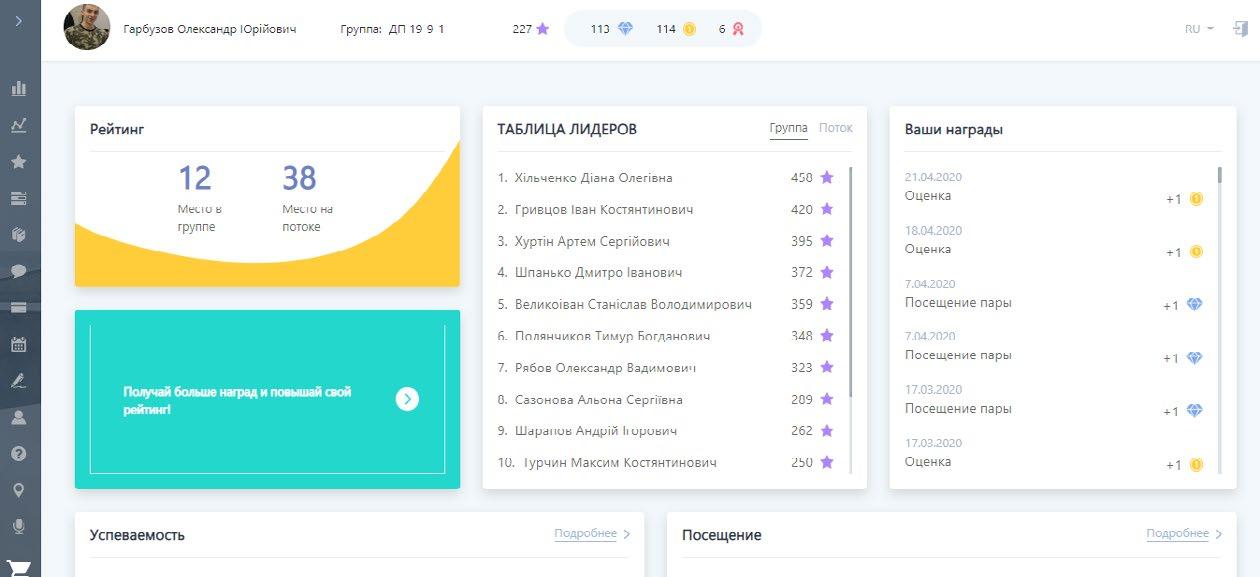Click the Посещение пары entry dated 17.03.2020
Viewport: 1260px width, 577px height.
(x=958, y=408)
